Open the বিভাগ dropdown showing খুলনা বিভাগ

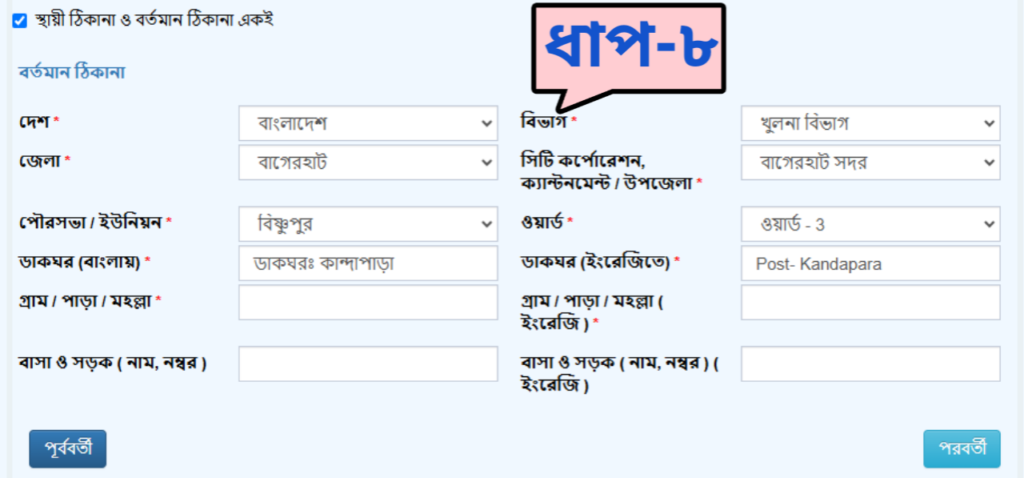[x=871, y=123]
